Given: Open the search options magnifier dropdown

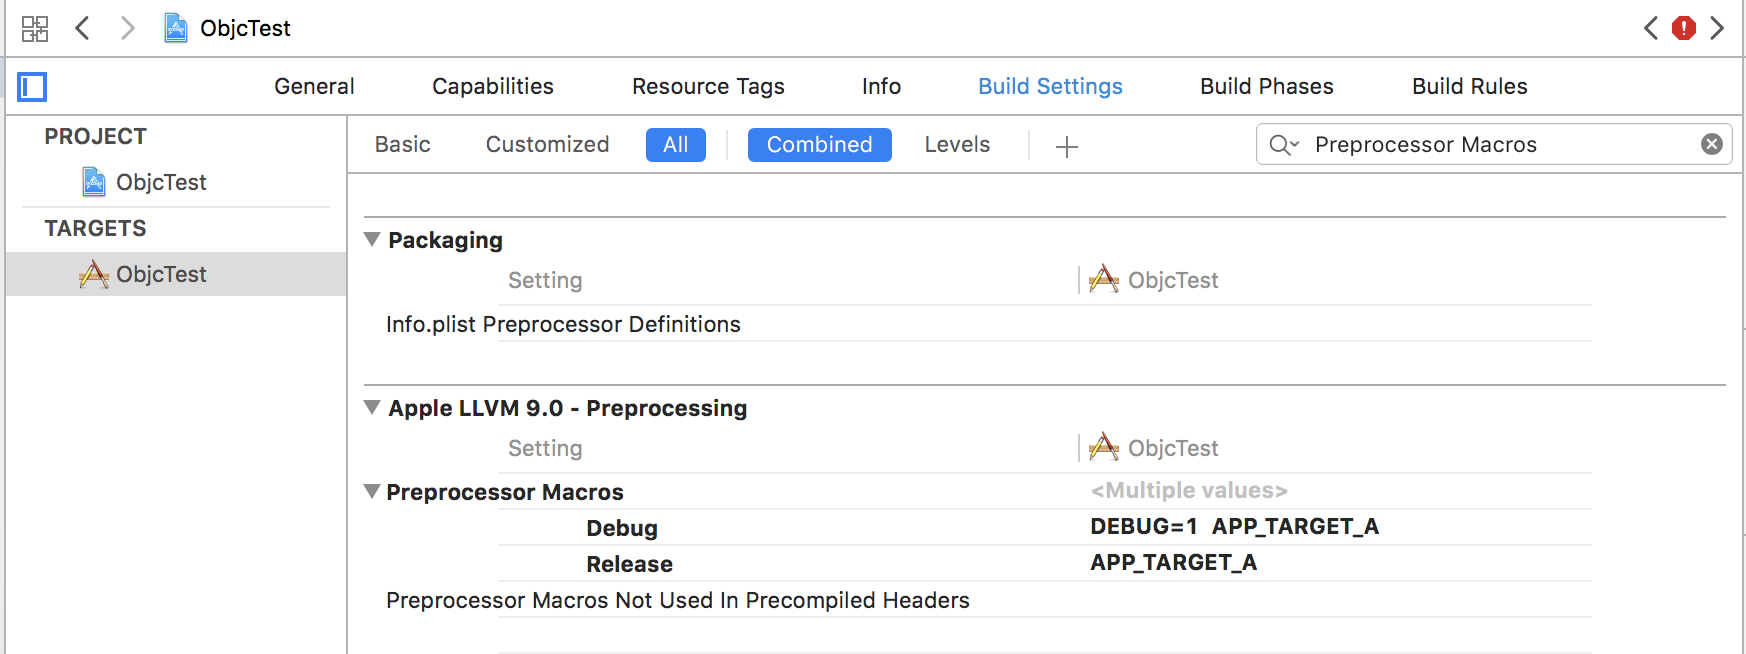Looking at the screenshot, I should point(1283,145).
